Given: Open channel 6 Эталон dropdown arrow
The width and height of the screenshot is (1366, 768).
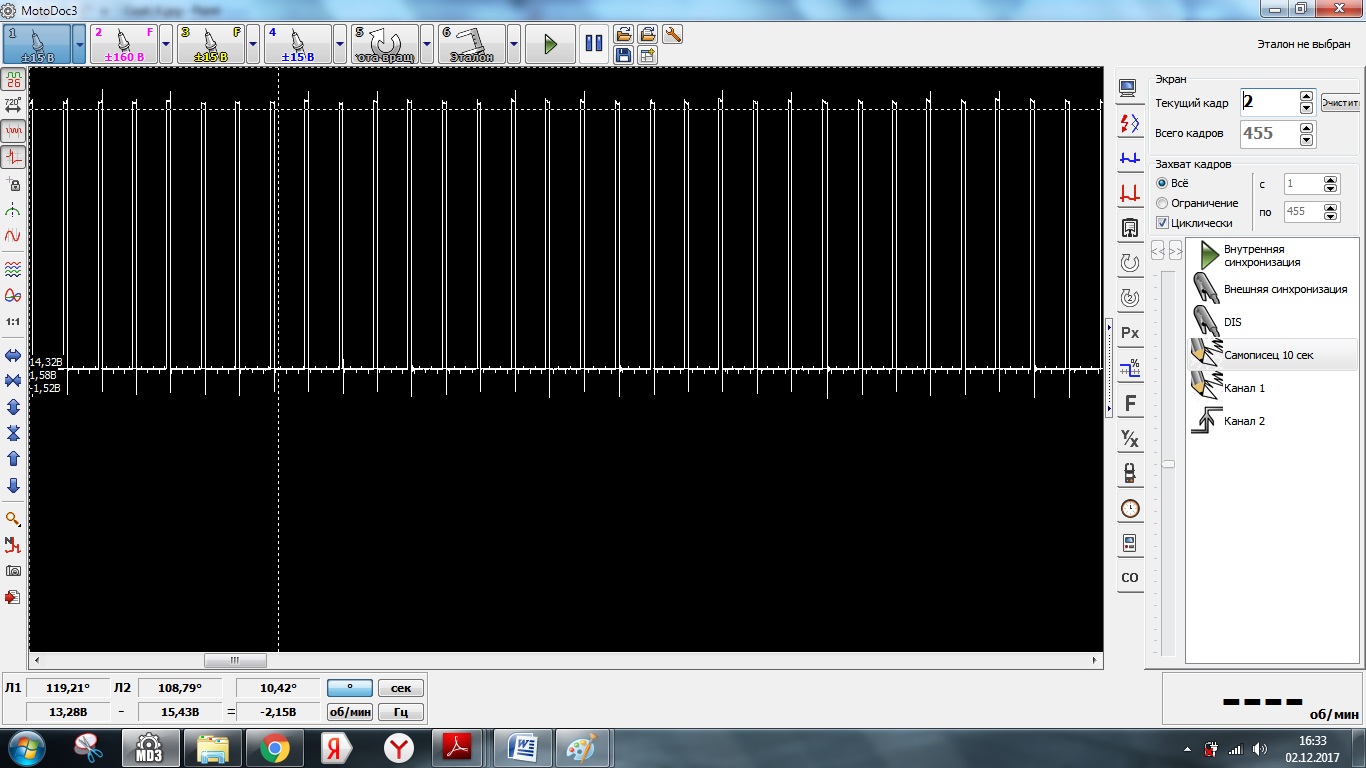Looking at the screenshot, I should click(514, 44).
